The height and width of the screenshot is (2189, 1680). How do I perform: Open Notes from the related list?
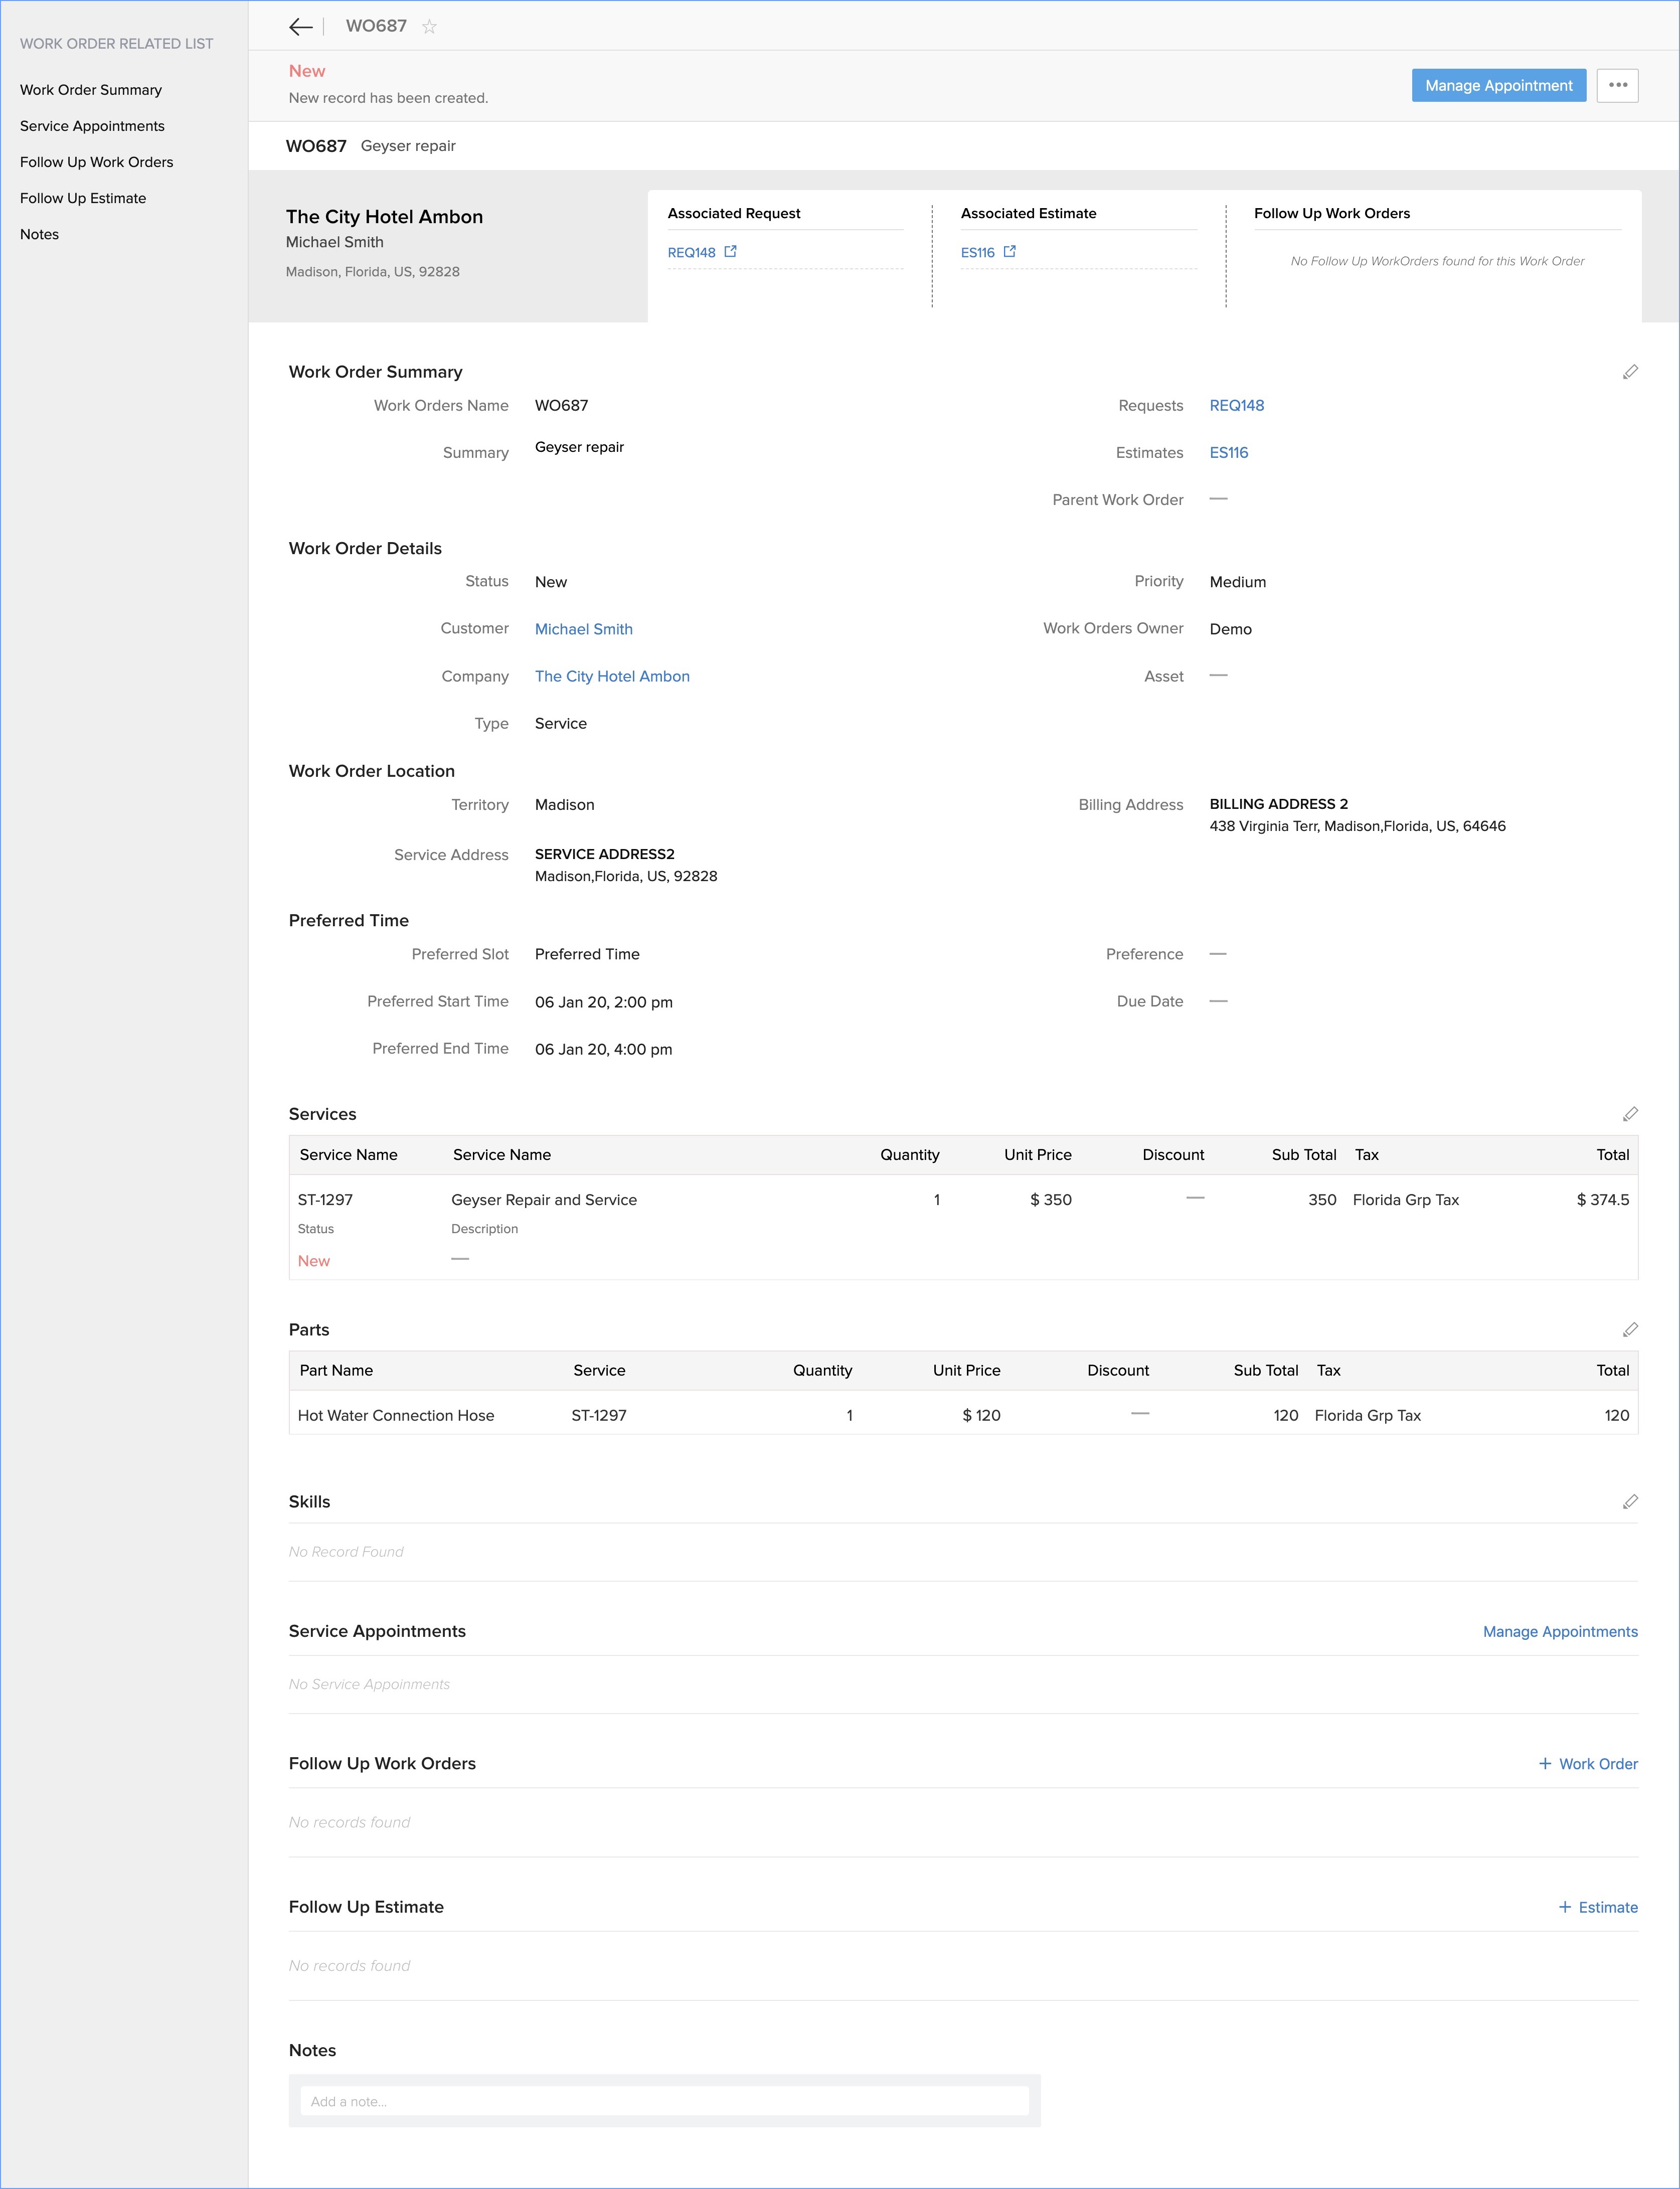point(39,234)
